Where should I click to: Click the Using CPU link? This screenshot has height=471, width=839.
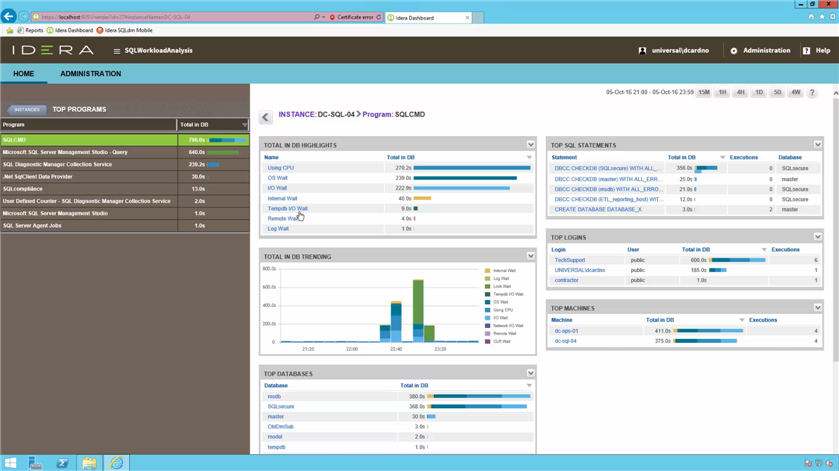point(281,168)
